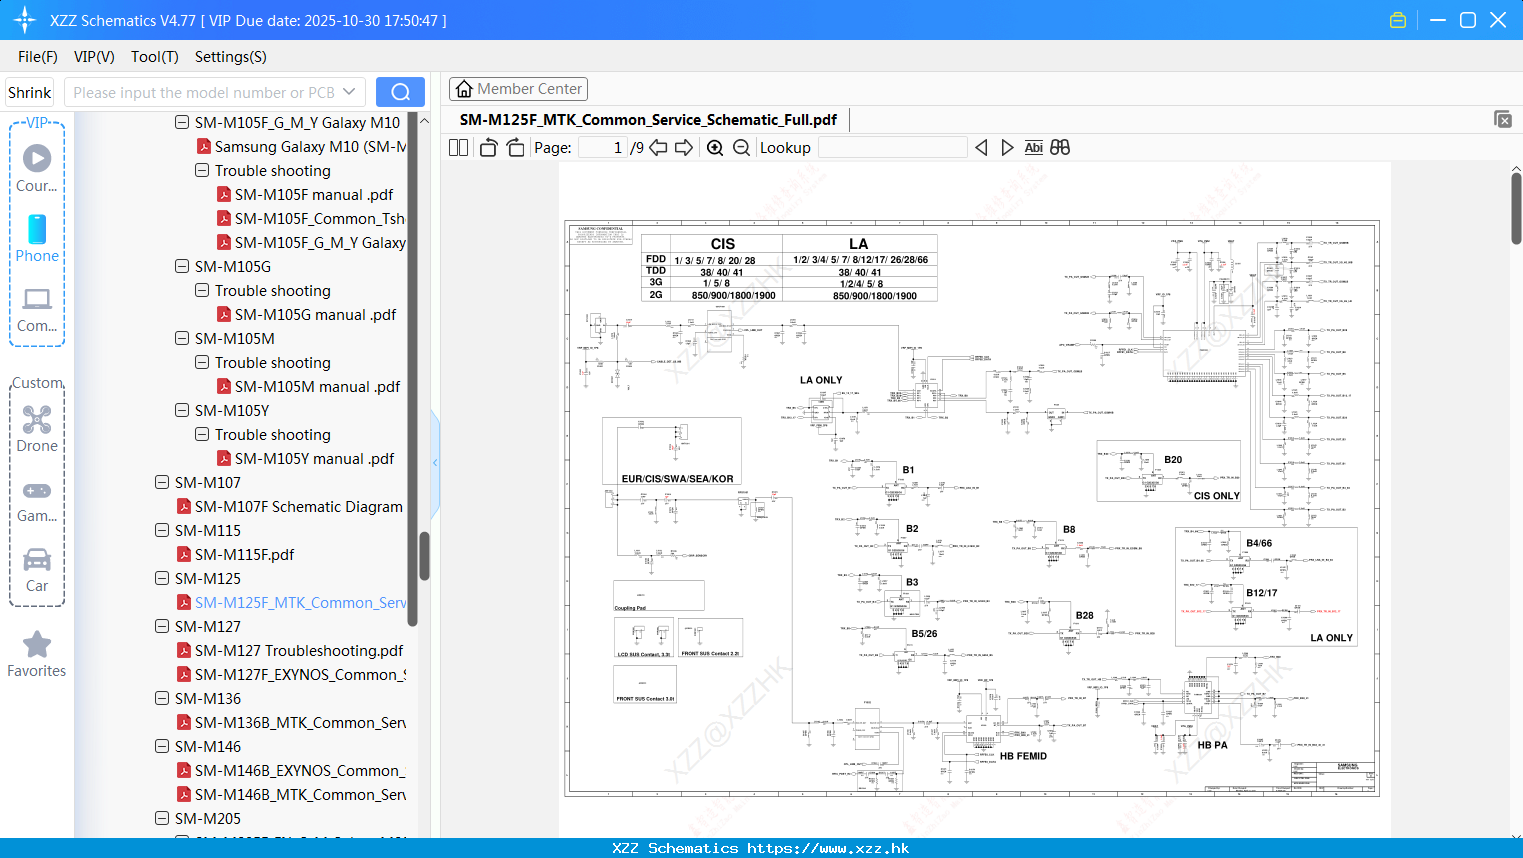Collapse the SM-M105Y node
1523x858 pixels.
pos(182,411)
